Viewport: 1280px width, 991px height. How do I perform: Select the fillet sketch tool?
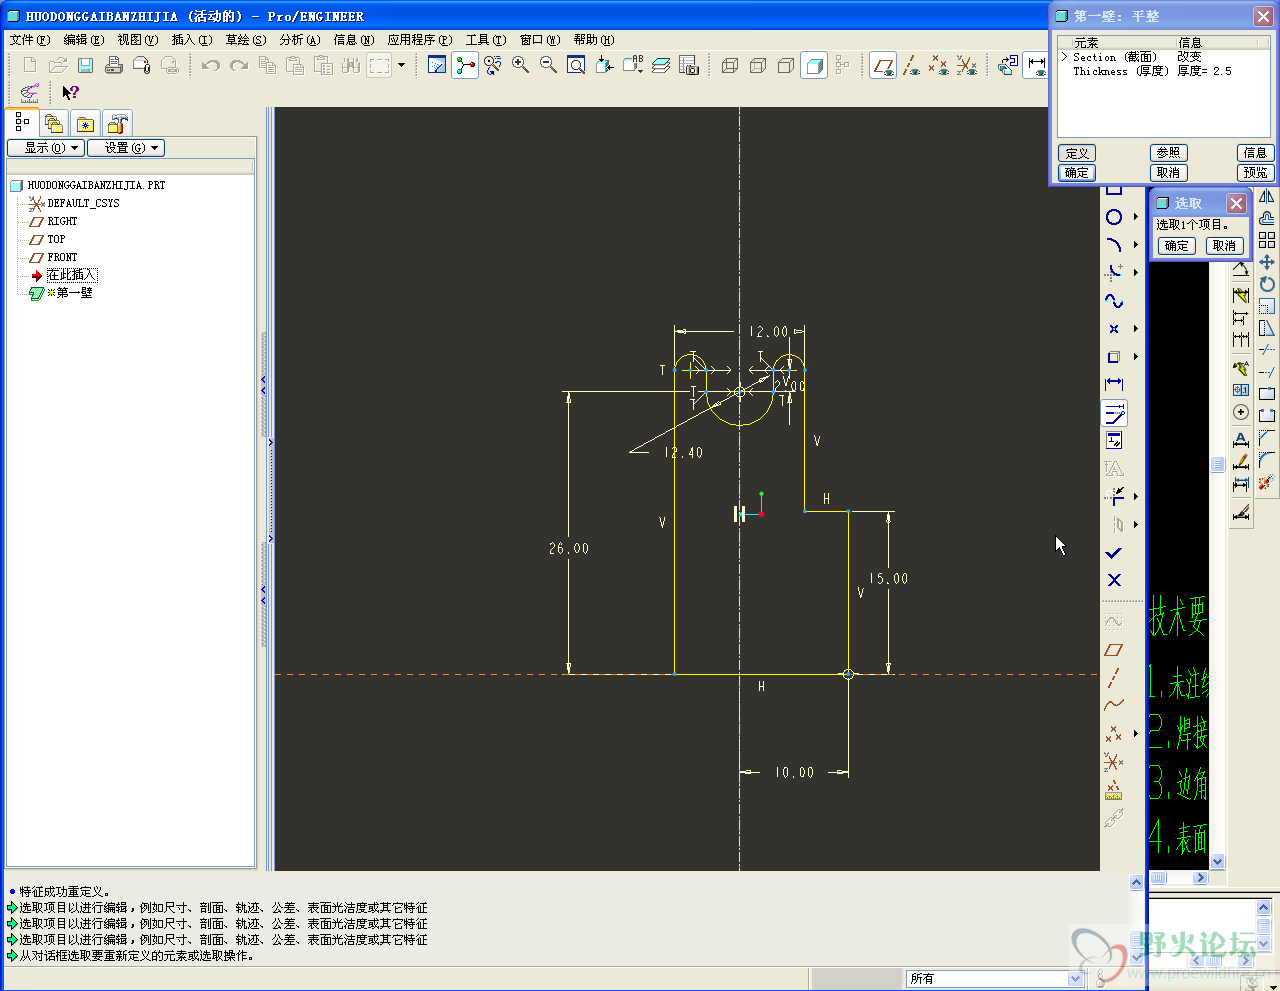click(x=1114, y=272)
